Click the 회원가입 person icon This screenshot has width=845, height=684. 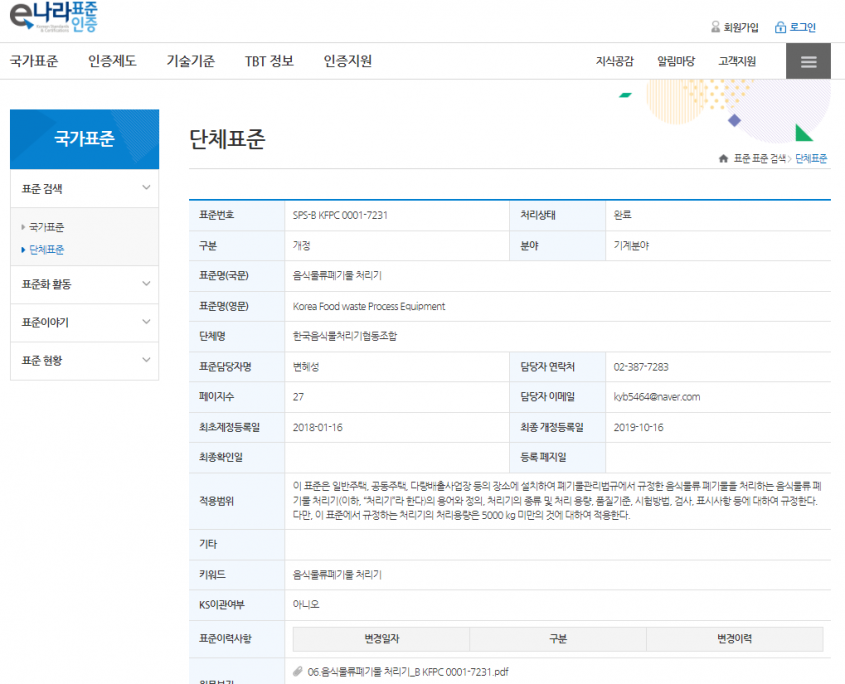715,27
